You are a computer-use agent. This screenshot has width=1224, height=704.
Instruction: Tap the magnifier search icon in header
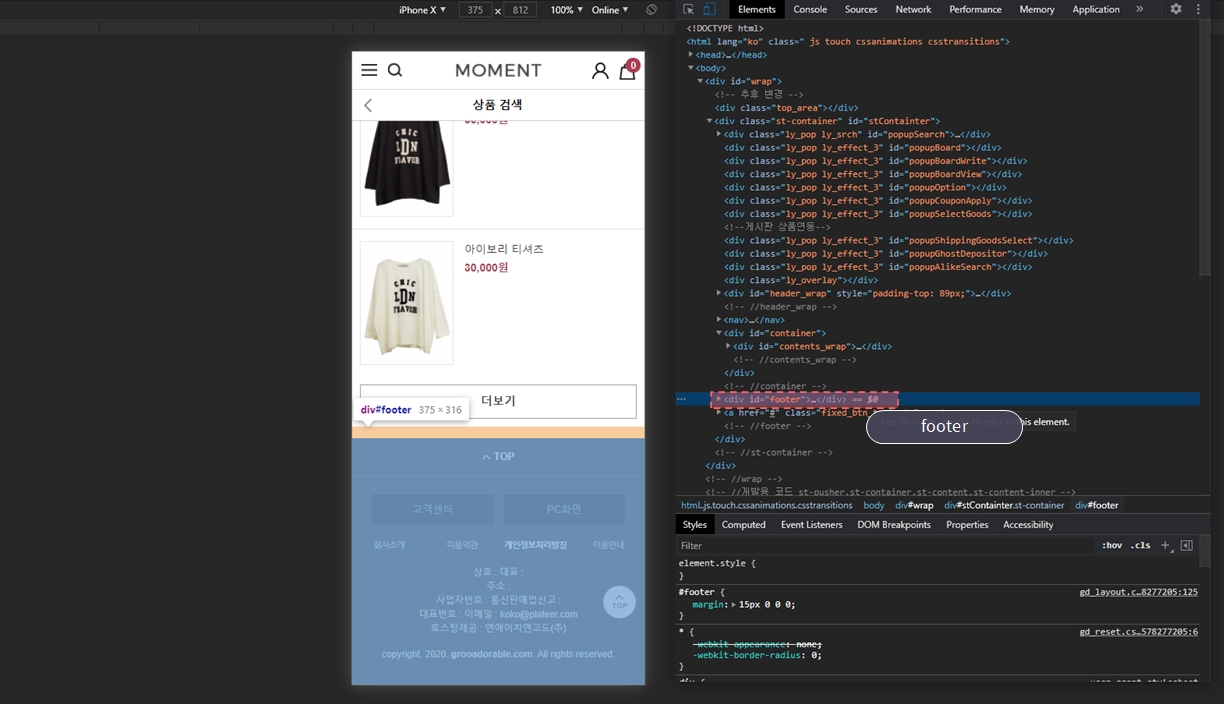click(x=395, y=70)
